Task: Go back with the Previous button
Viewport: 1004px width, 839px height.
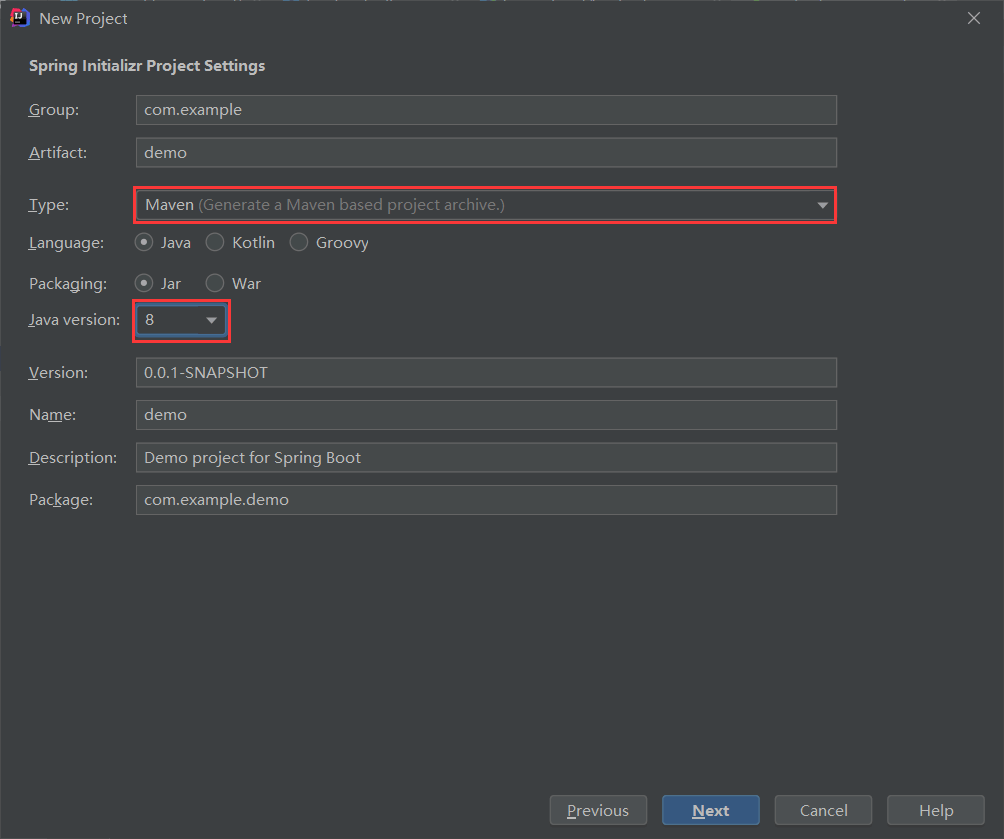Action: (598, 810)
